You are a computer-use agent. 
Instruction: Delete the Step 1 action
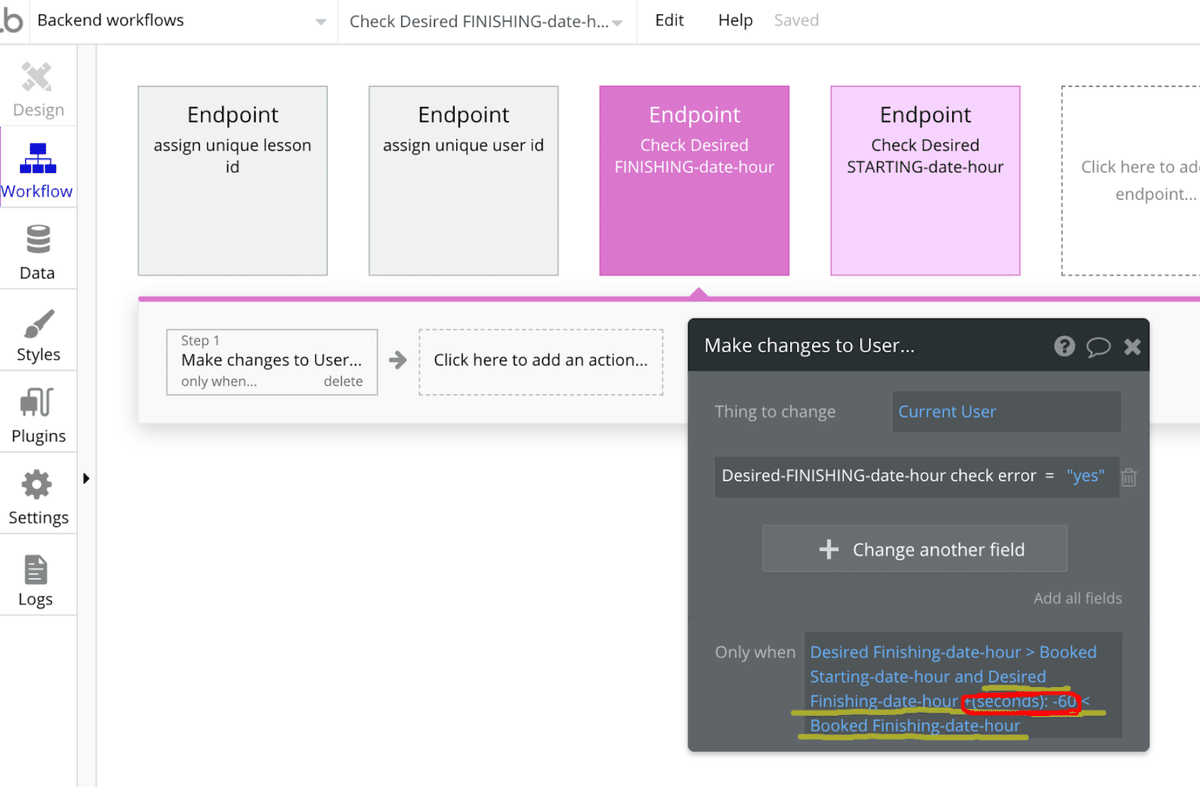click(343, 382)
